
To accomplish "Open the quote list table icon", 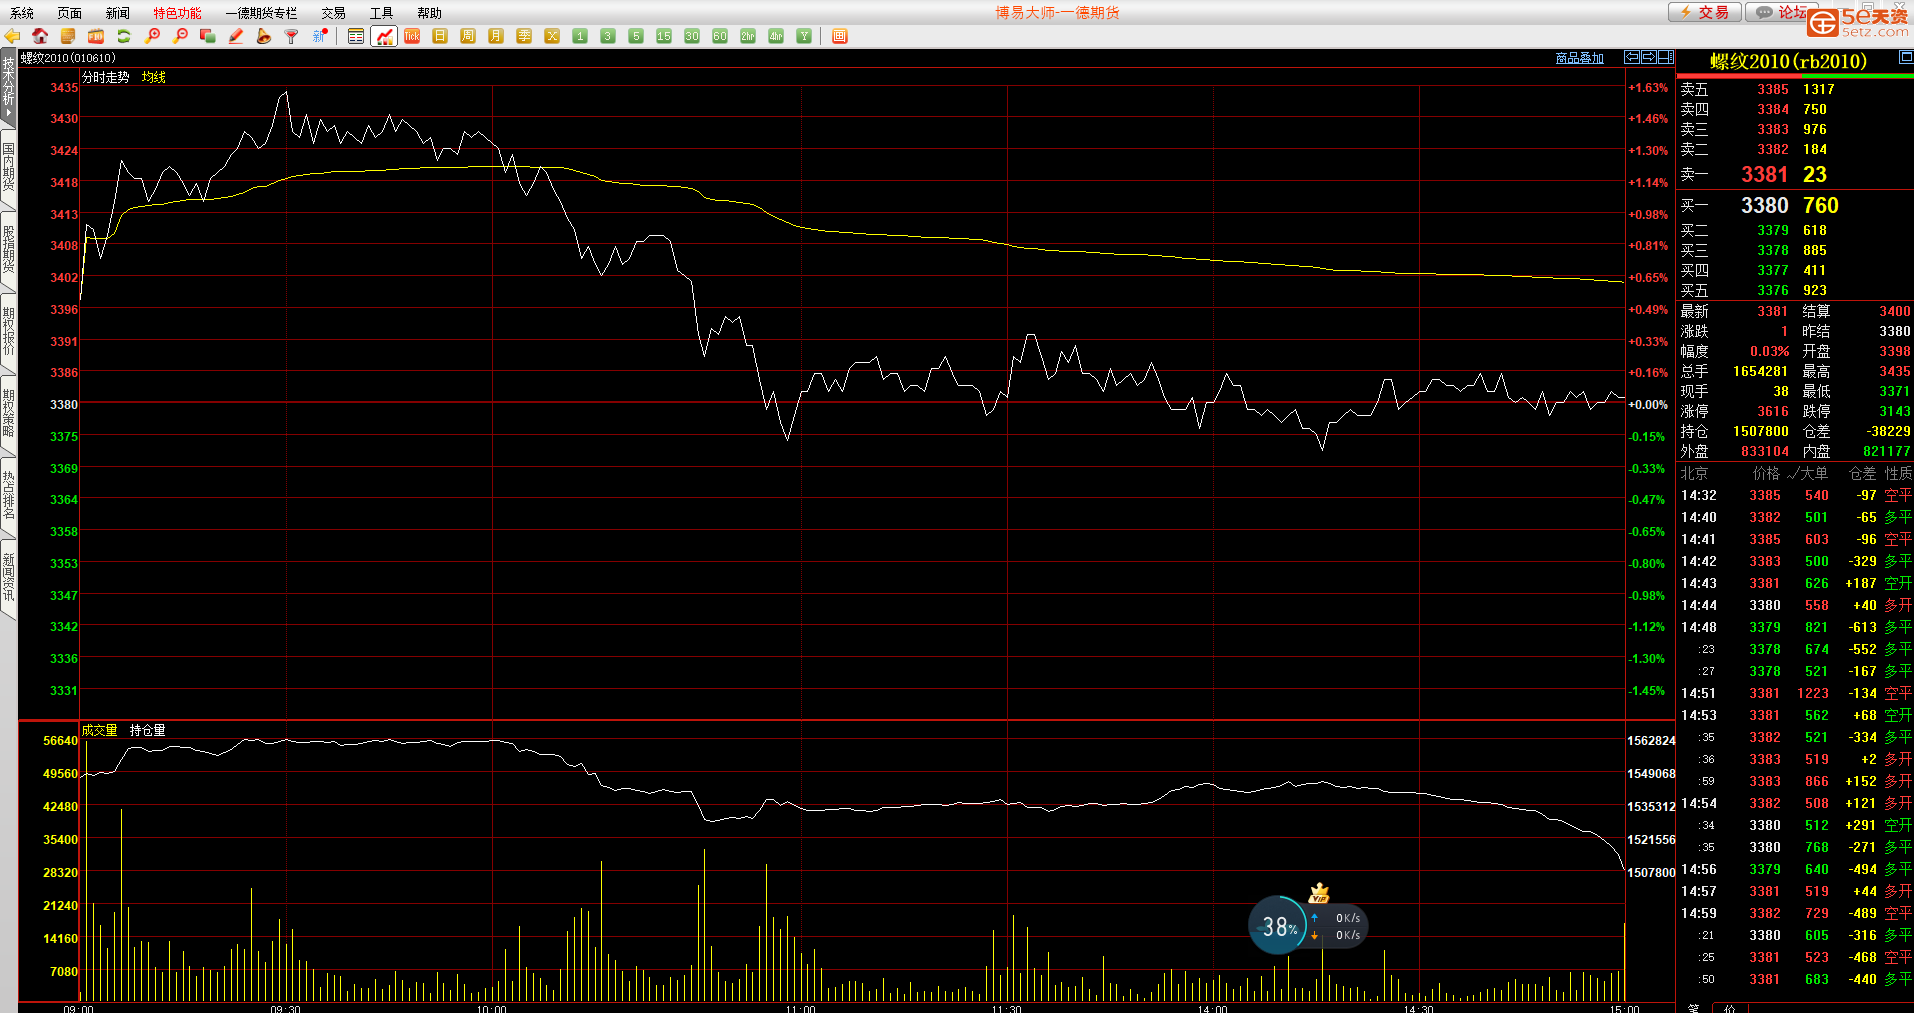I will (x=356, y=36).
